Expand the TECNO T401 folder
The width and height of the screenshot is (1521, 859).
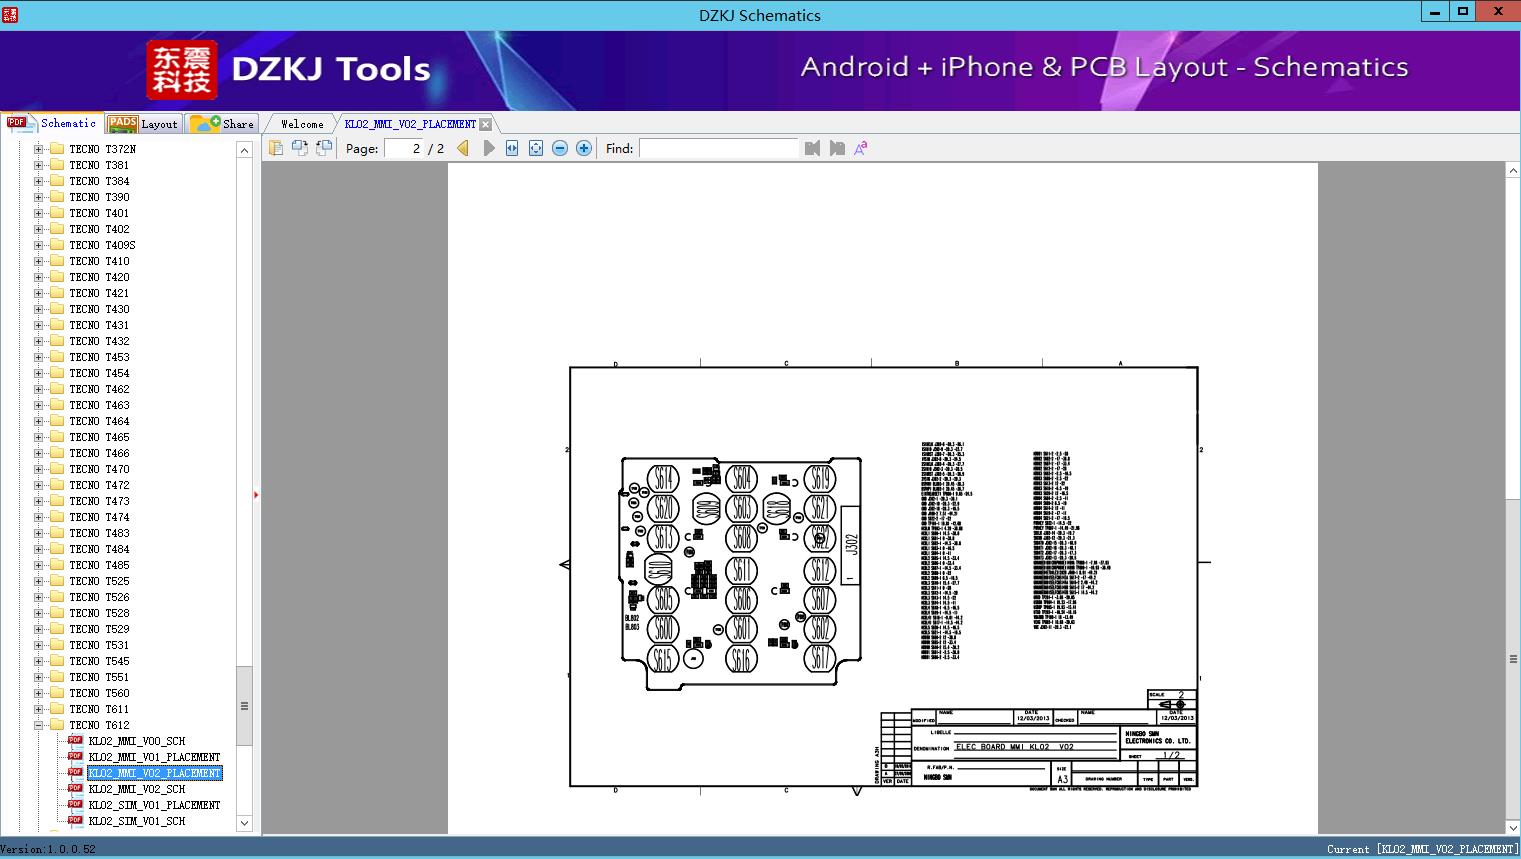38,213
